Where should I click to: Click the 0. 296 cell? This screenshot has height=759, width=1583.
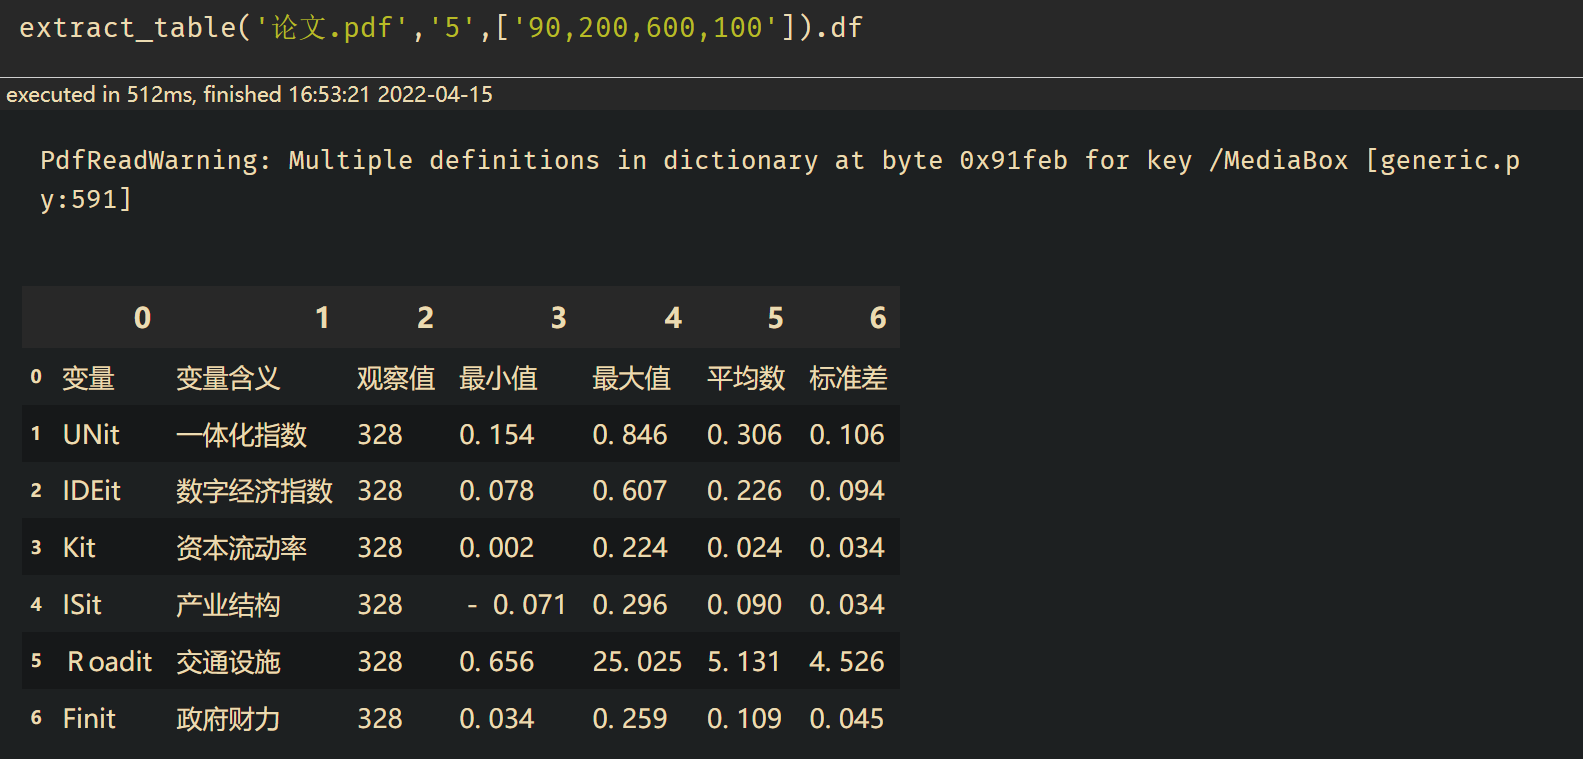point(629,605)
